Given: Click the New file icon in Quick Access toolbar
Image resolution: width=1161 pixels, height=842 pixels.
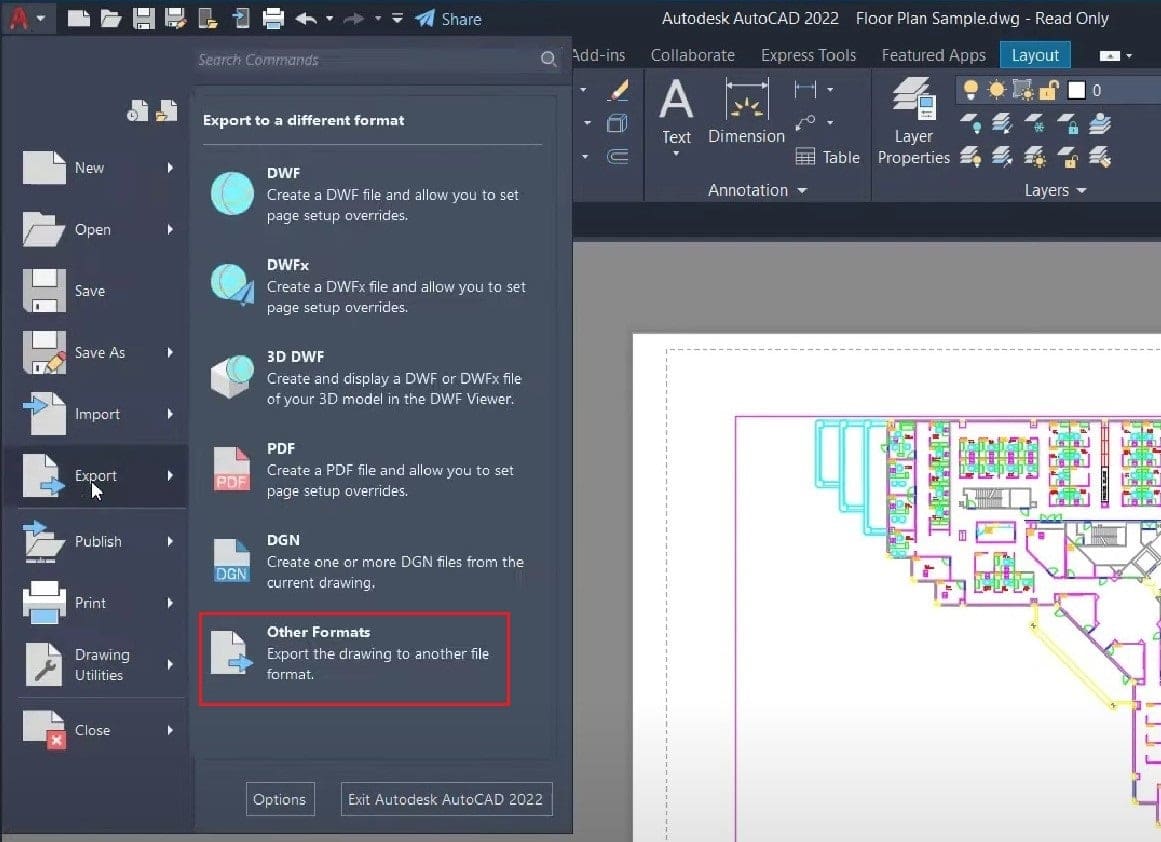Looking at the screenshot, I should [x=78, y=18].
